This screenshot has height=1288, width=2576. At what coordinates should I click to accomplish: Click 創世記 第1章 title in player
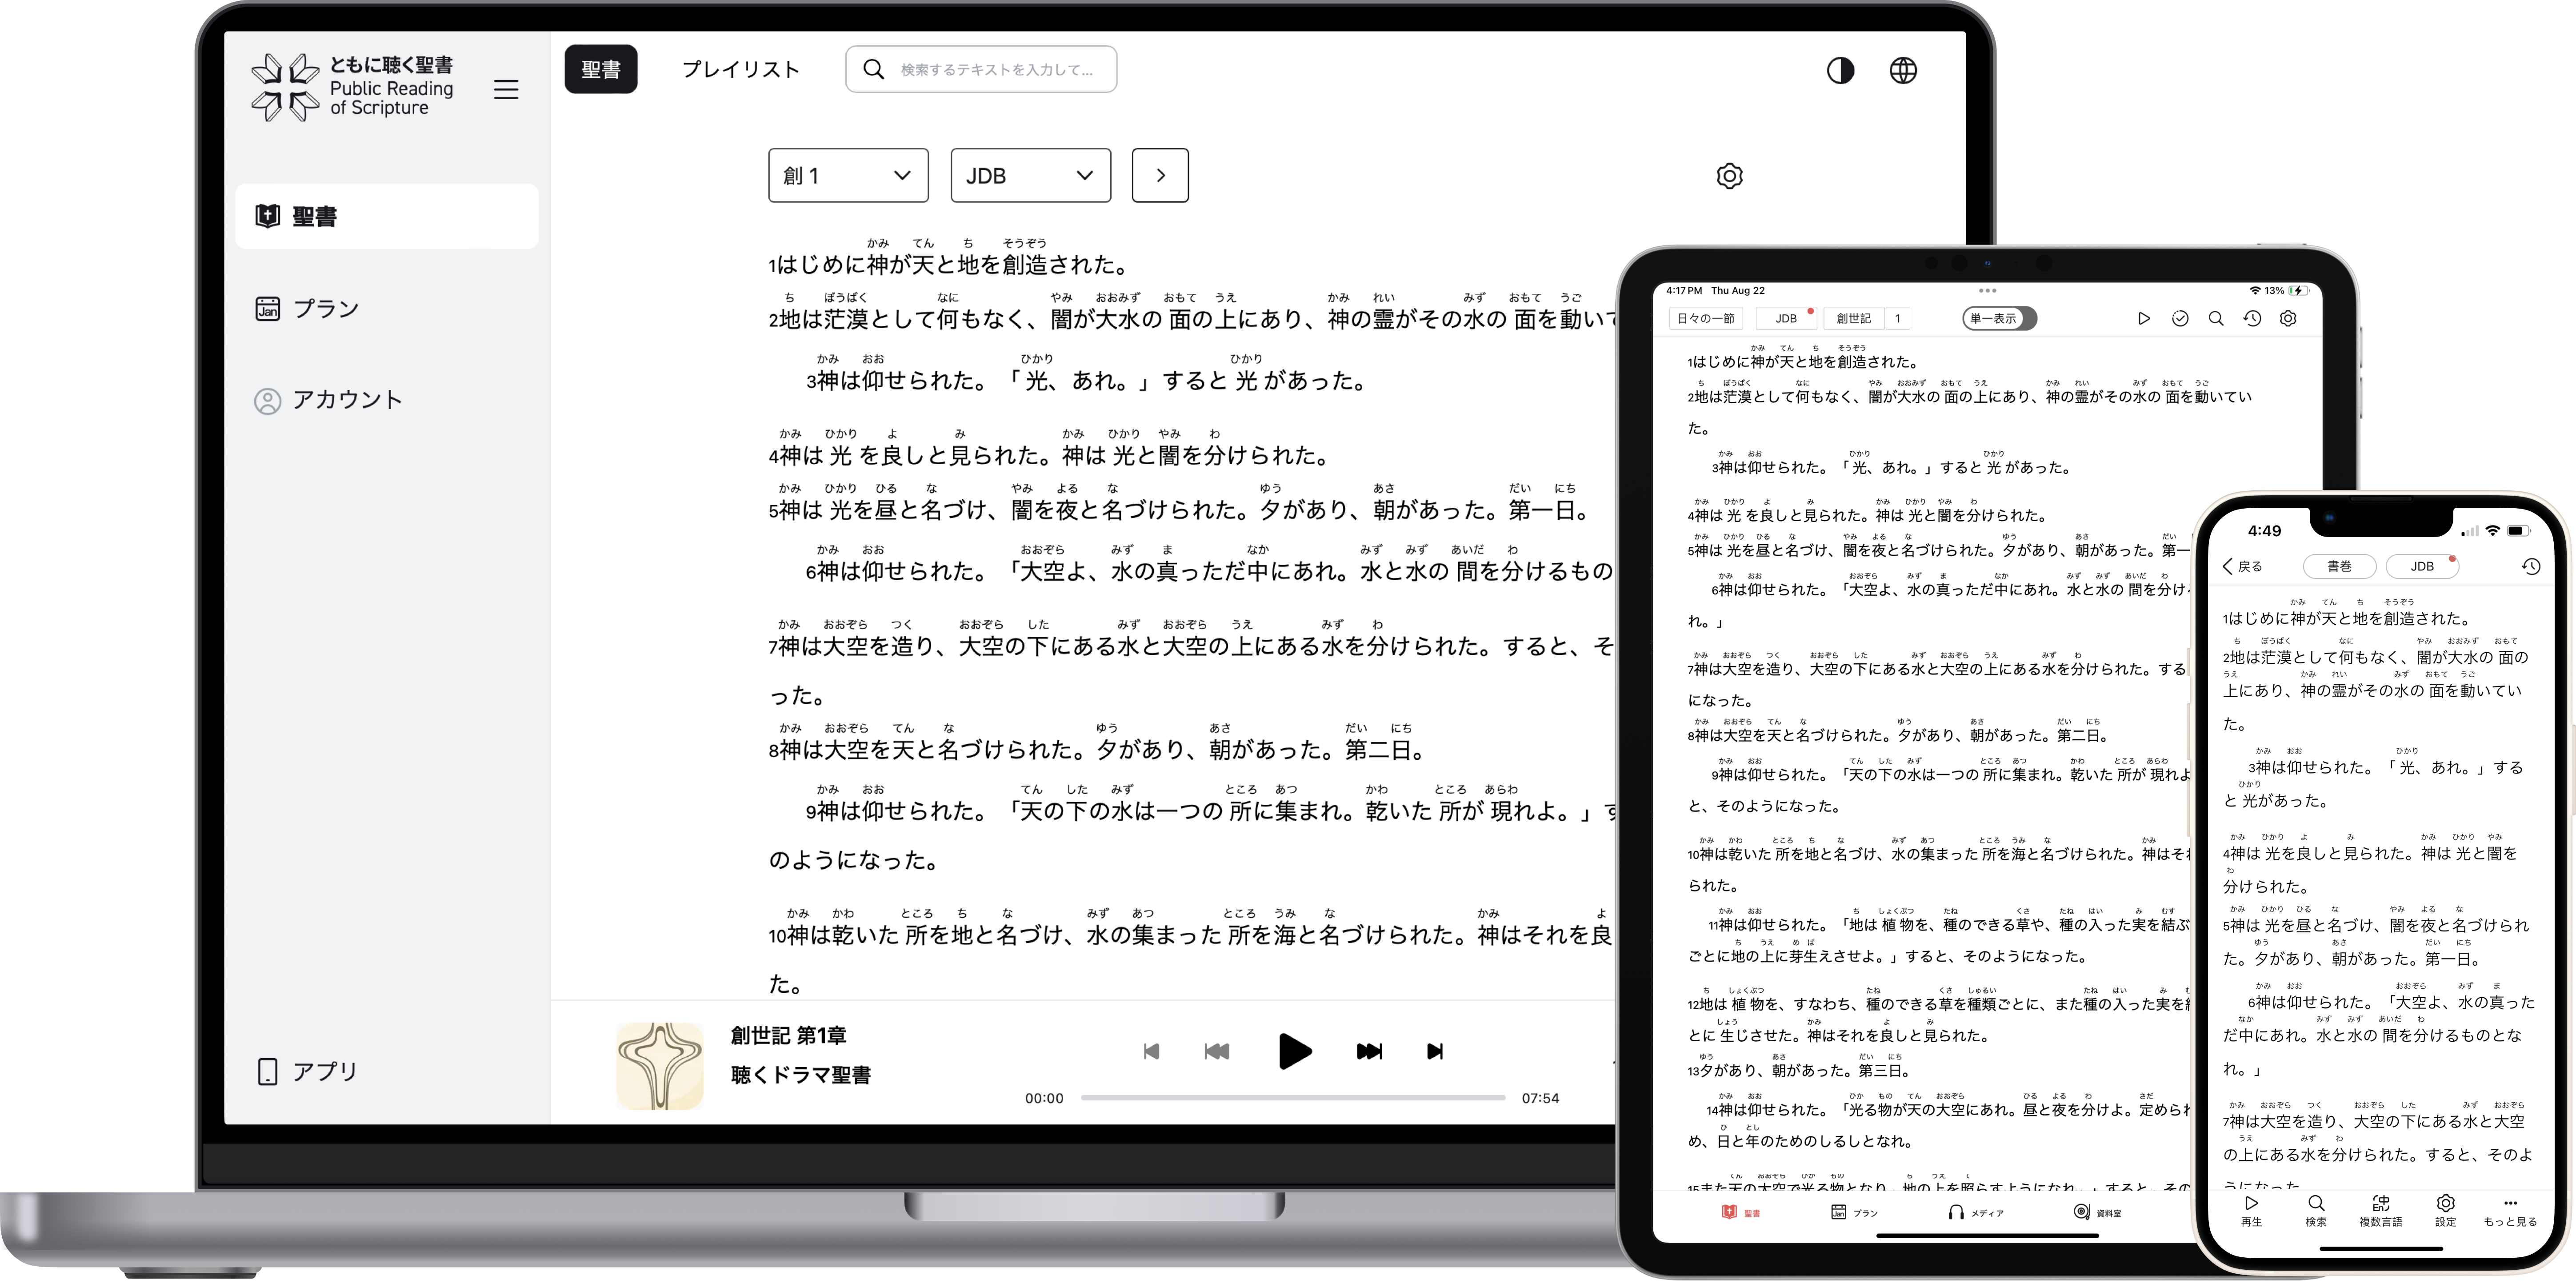click(x=788, y=1035)
